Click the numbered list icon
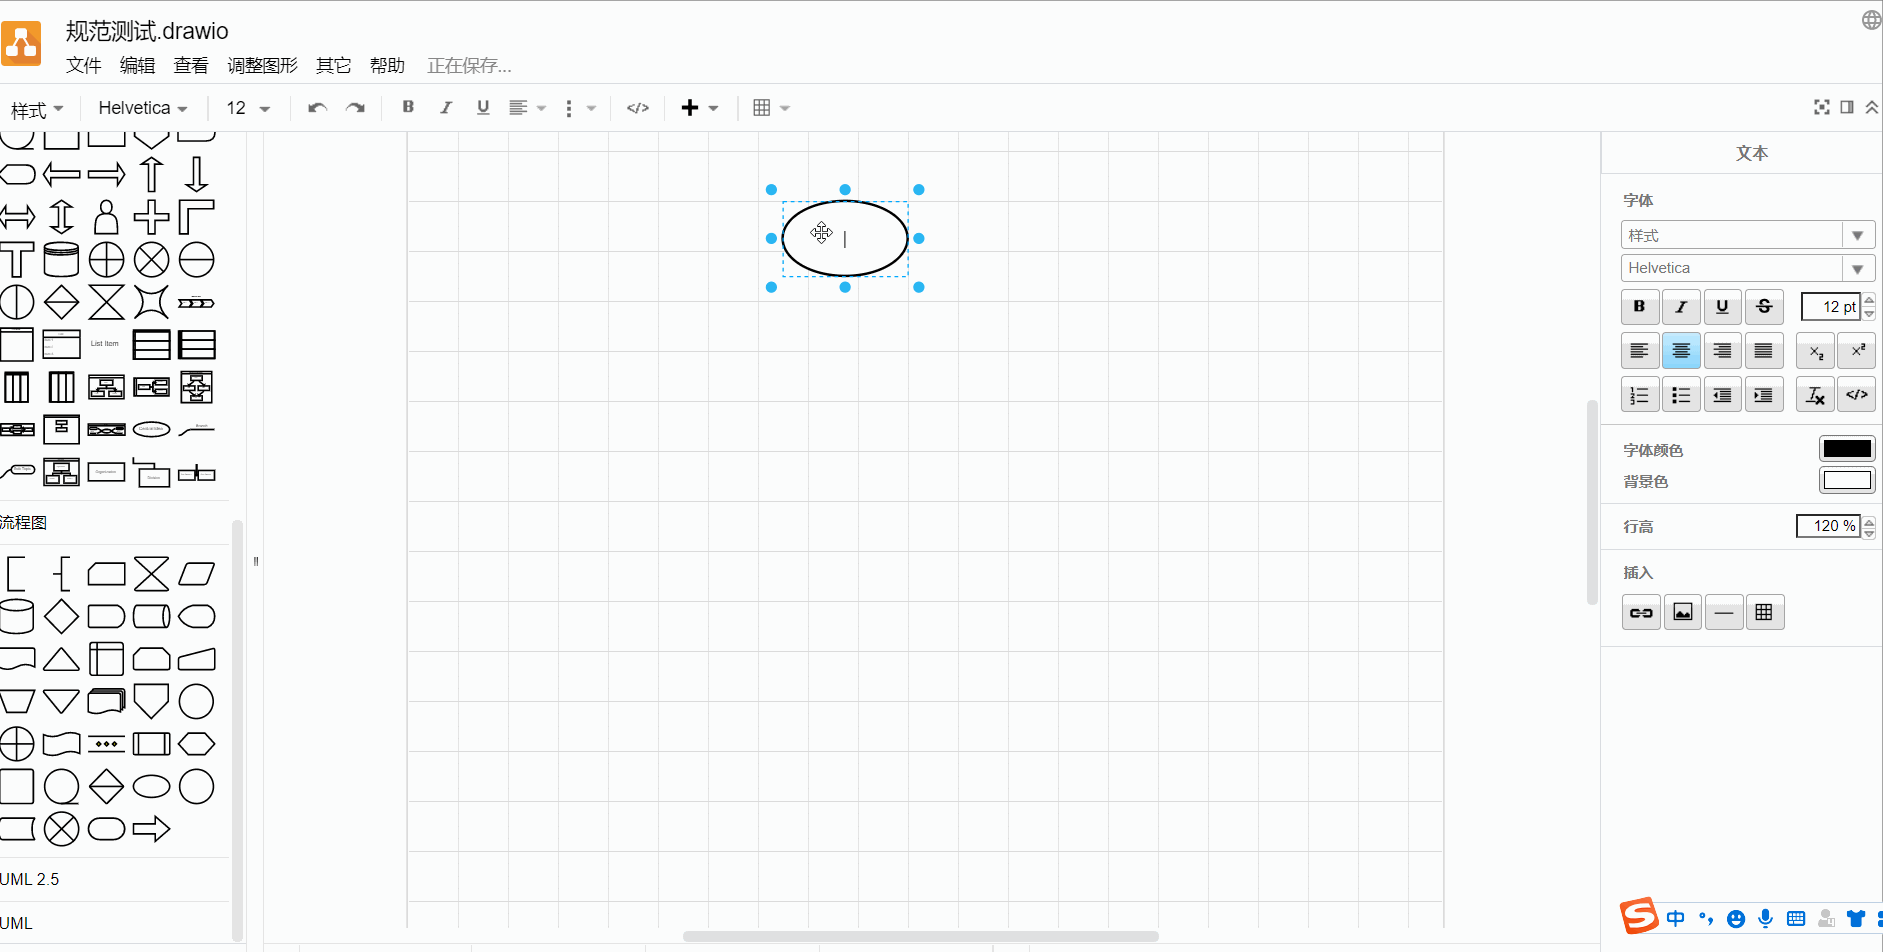1883x952 pixels. point(1640,395)
